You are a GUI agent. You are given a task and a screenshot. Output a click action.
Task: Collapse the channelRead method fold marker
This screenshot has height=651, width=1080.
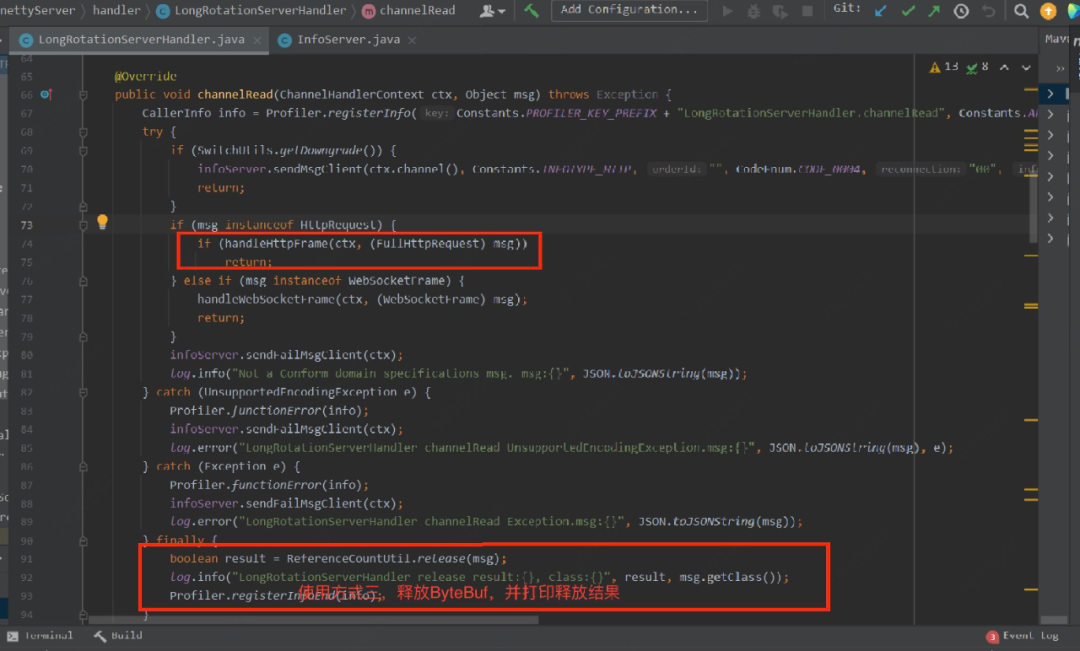point(83,95)
